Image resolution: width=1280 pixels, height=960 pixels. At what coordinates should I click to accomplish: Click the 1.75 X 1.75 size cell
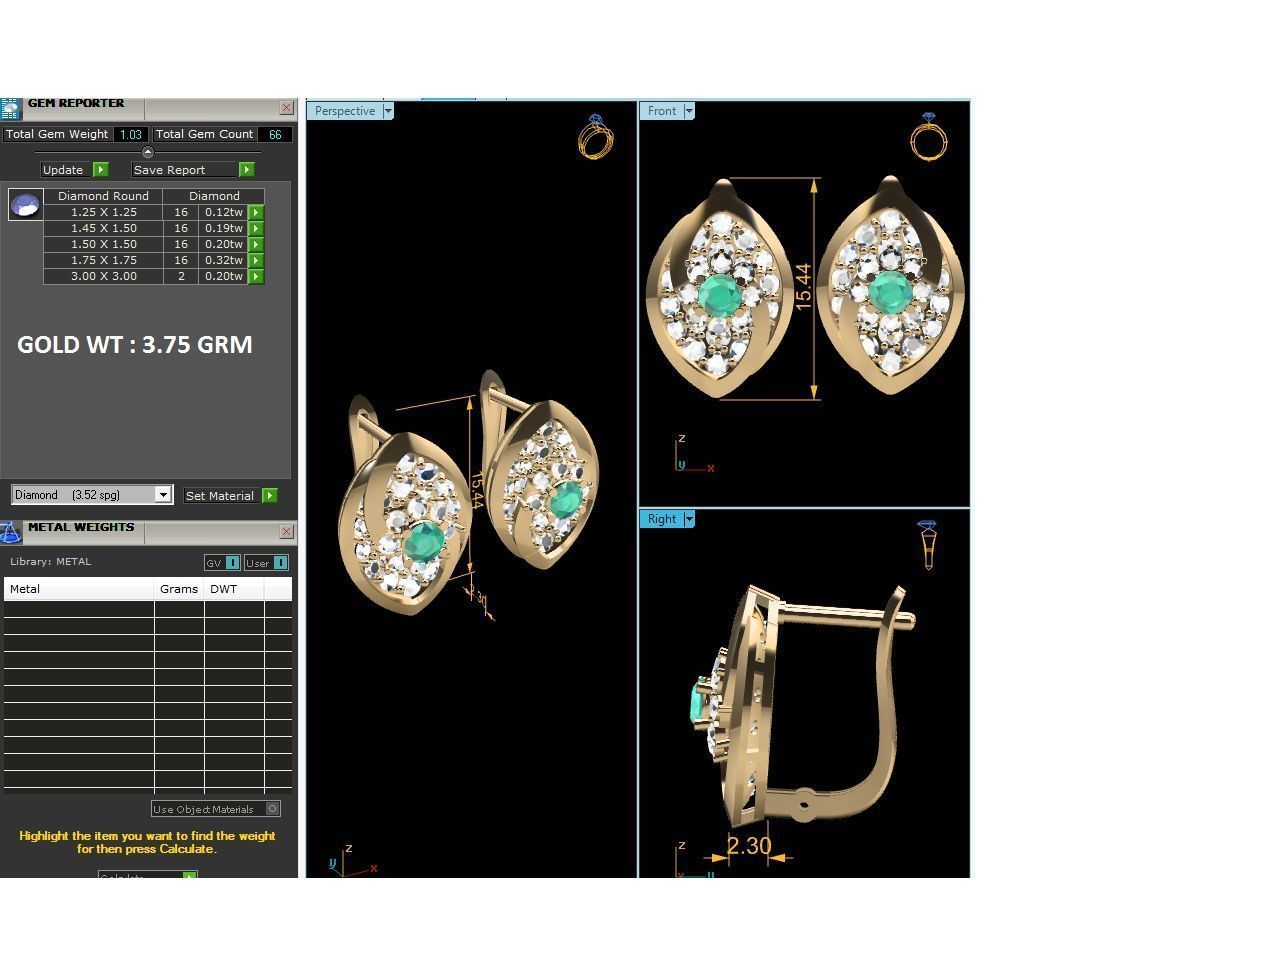[104, 260]
